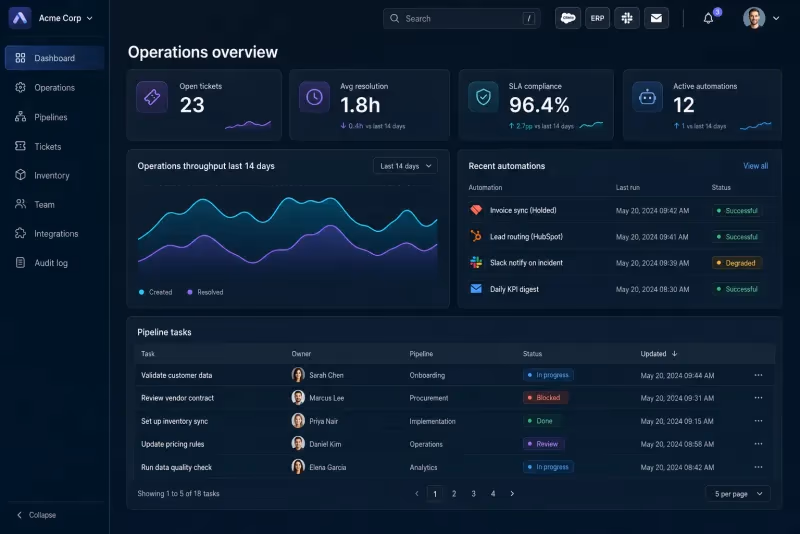Image resolution: width=800 pixels, height=534 pixels.
Task: Click the Search input field
Action: coord(461,18)
